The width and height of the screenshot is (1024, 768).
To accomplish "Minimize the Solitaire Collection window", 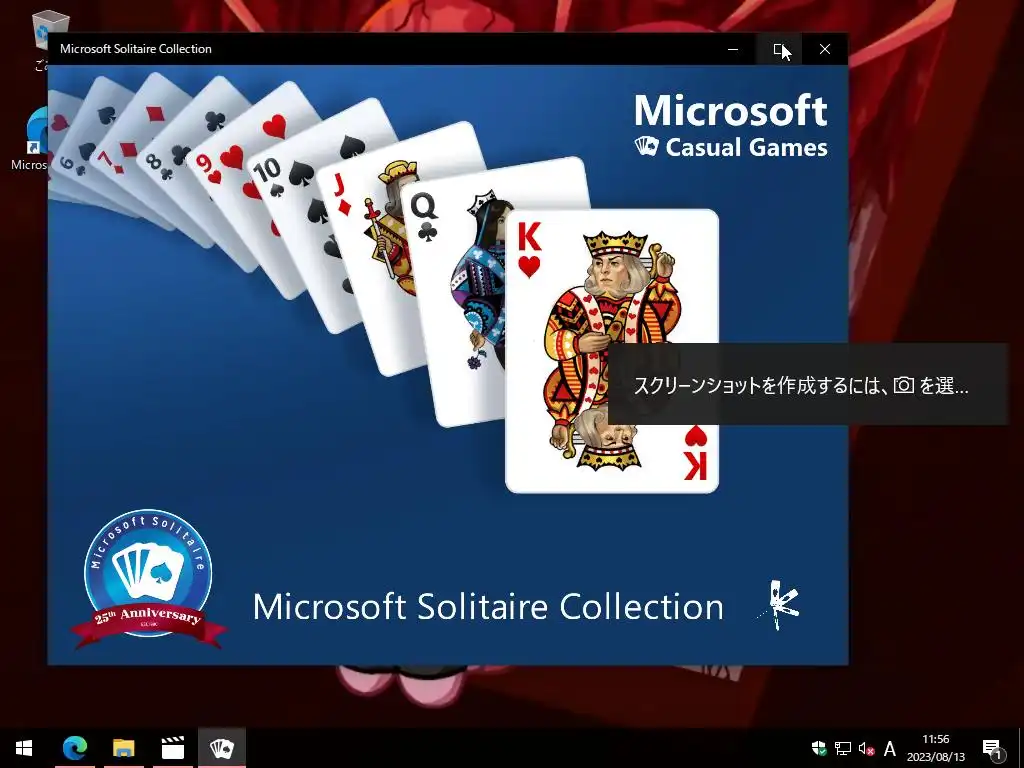I will 733,49.
